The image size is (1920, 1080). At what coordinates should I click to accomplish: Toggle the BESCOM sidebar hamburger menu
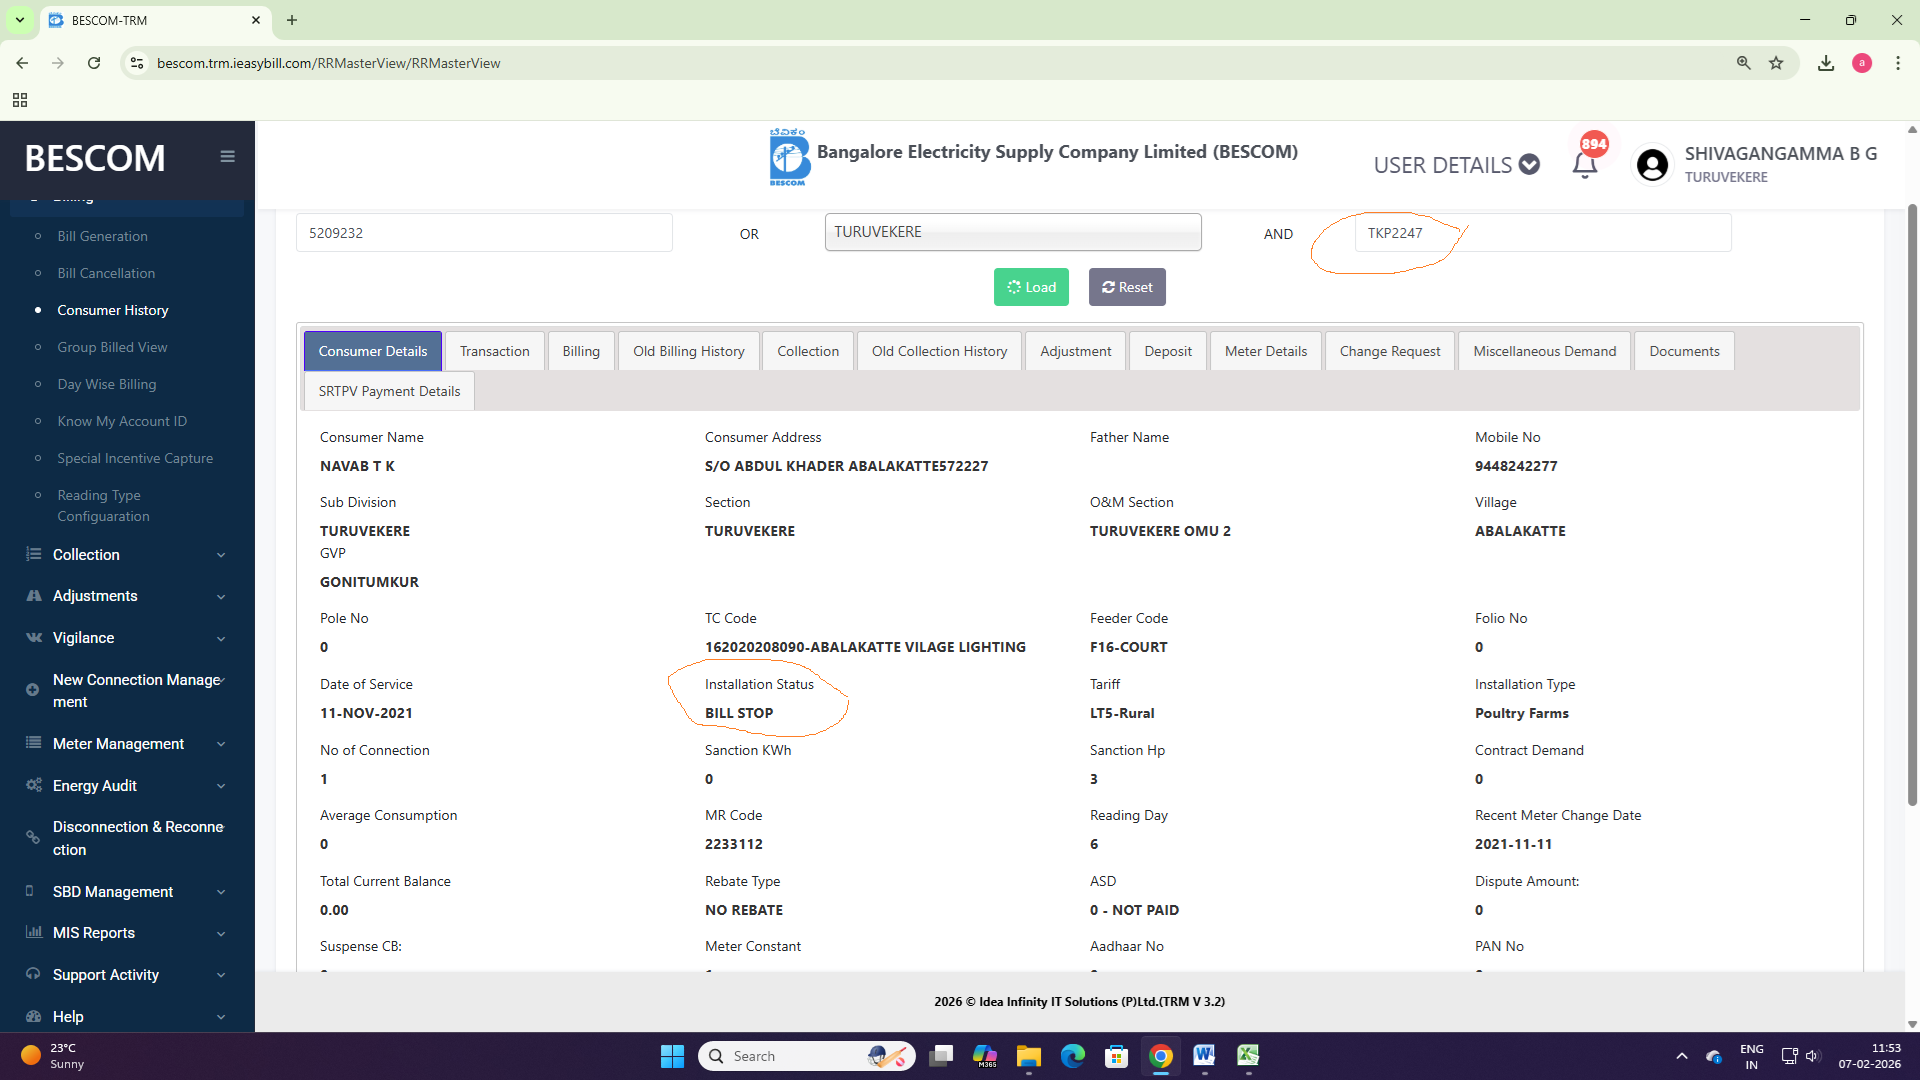point(227,156)
